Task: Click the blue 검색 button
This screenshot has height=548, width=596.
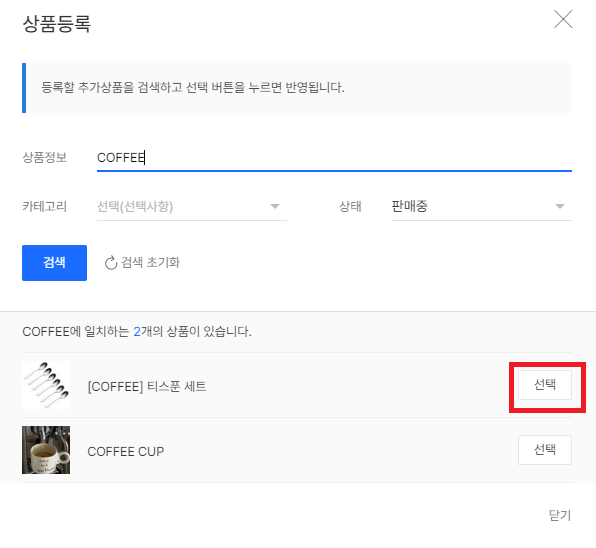Action: click(x=54, y=263)
